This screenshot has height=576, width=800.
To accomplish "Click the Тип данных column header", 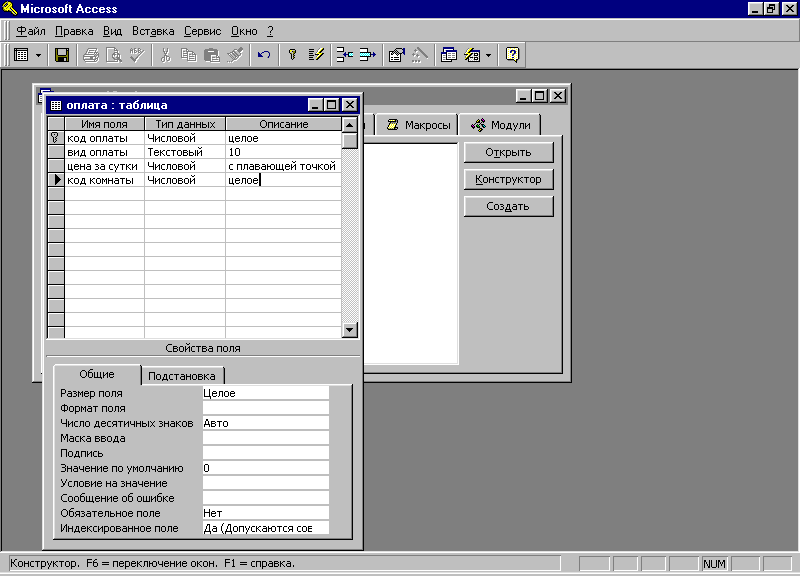I will point(185,124).
